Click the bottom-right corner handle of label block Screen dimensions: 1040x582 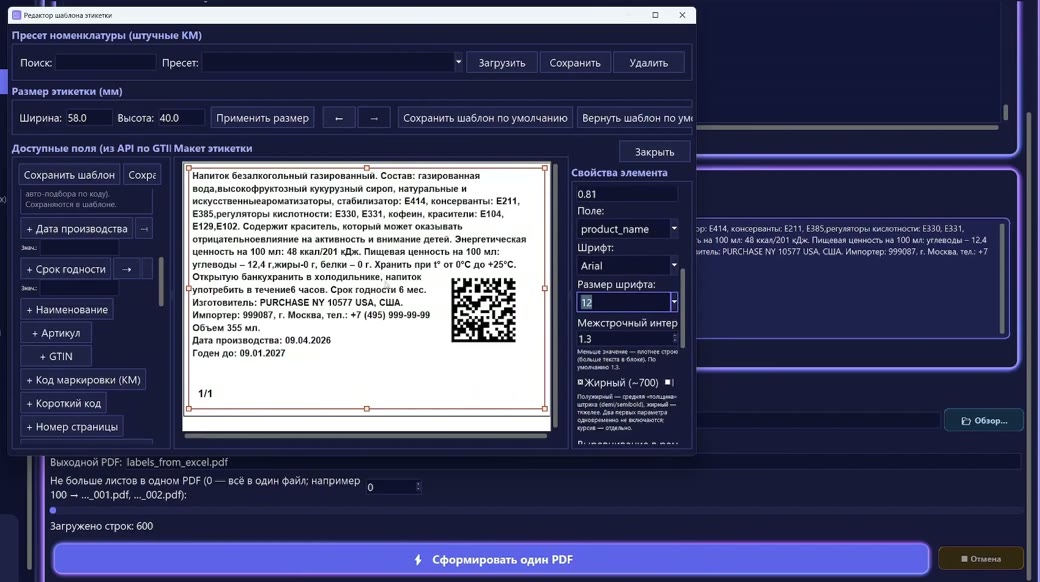(545, 409)
